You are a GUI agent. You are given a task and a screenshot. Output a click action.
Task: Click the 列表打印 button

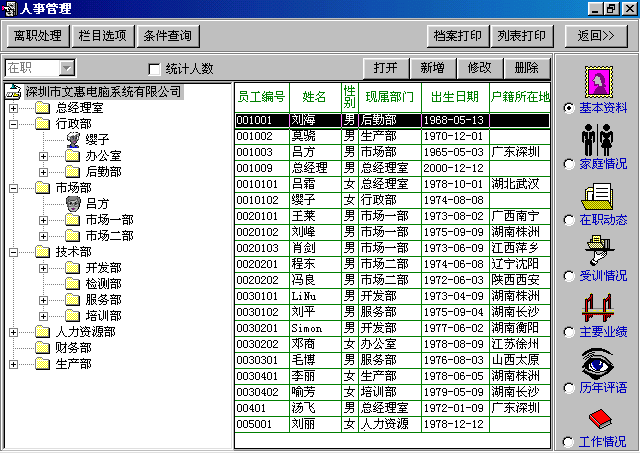[x=522, y=36]
